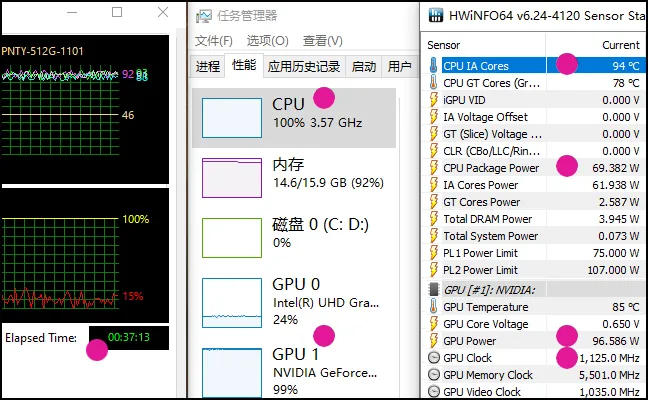Click the GPU Clock 1,125.0 MHz value
This screenshot has height=400, width=648.
coord(610,357)
